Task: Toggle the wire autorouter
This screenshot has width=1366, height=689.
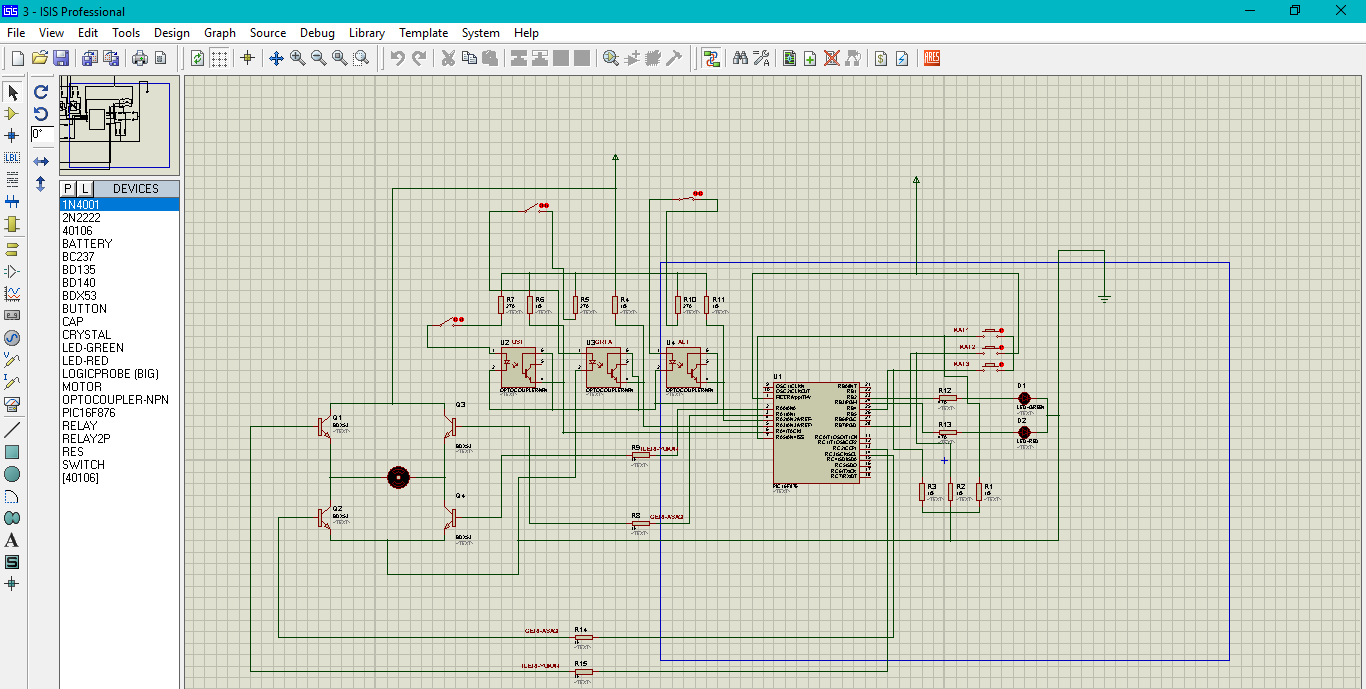Action: pos(711,58)
